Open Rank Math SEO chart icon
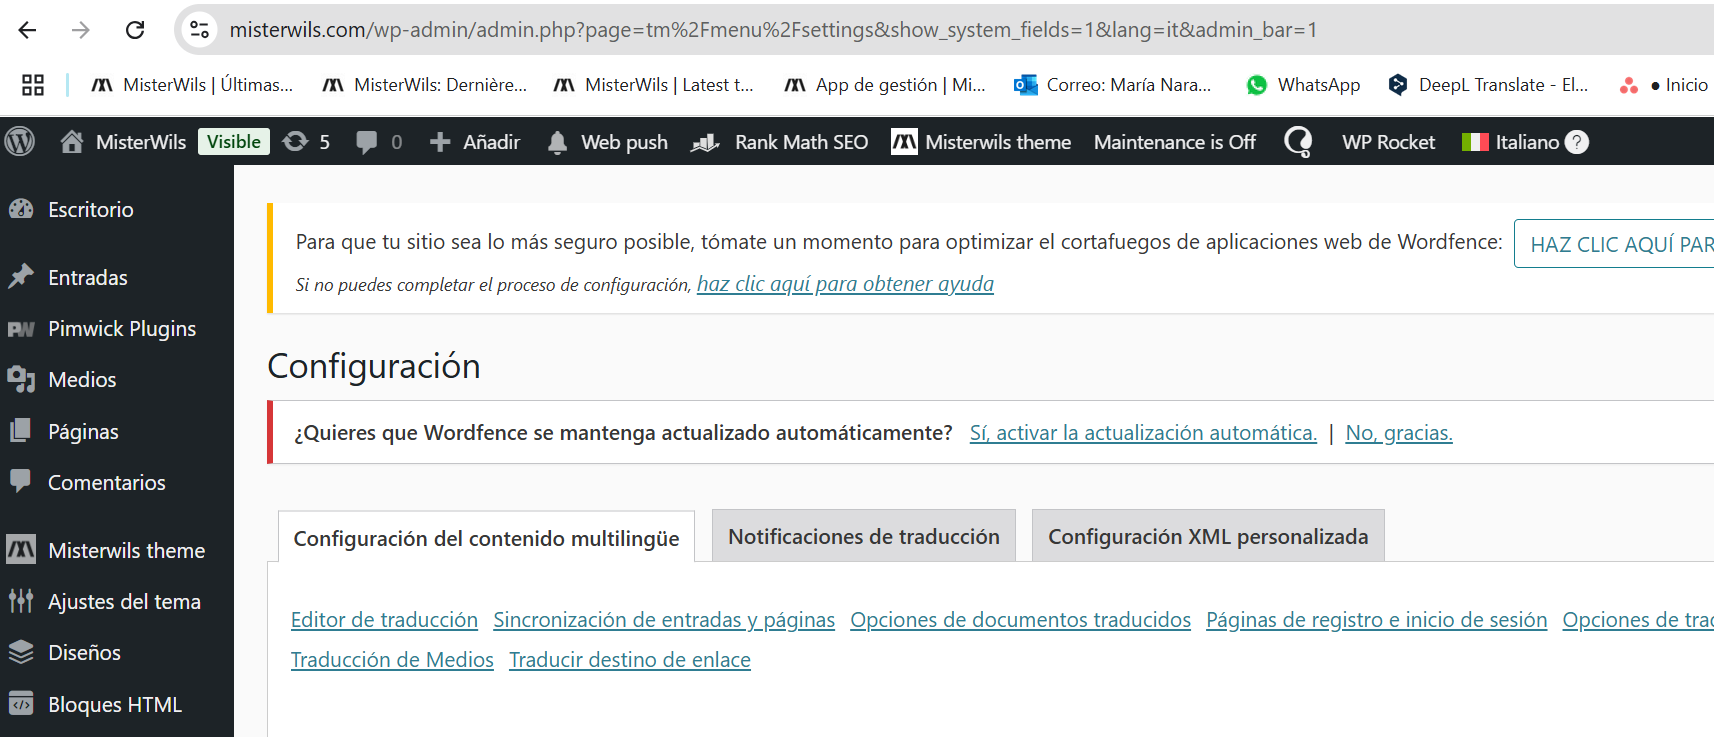This screenshot has height=737, width=1714. 705,143
